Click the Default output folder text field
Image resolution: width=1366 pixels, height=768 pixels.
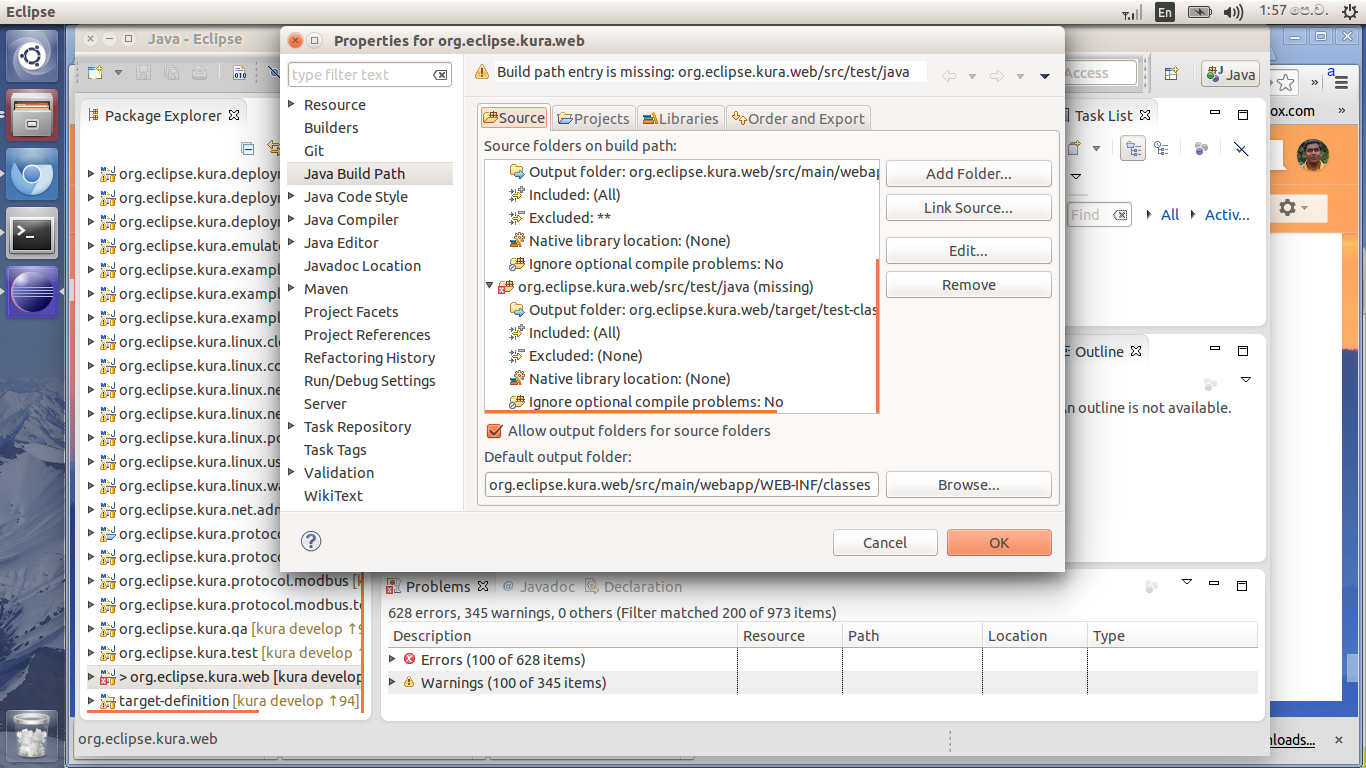(682, 485)
